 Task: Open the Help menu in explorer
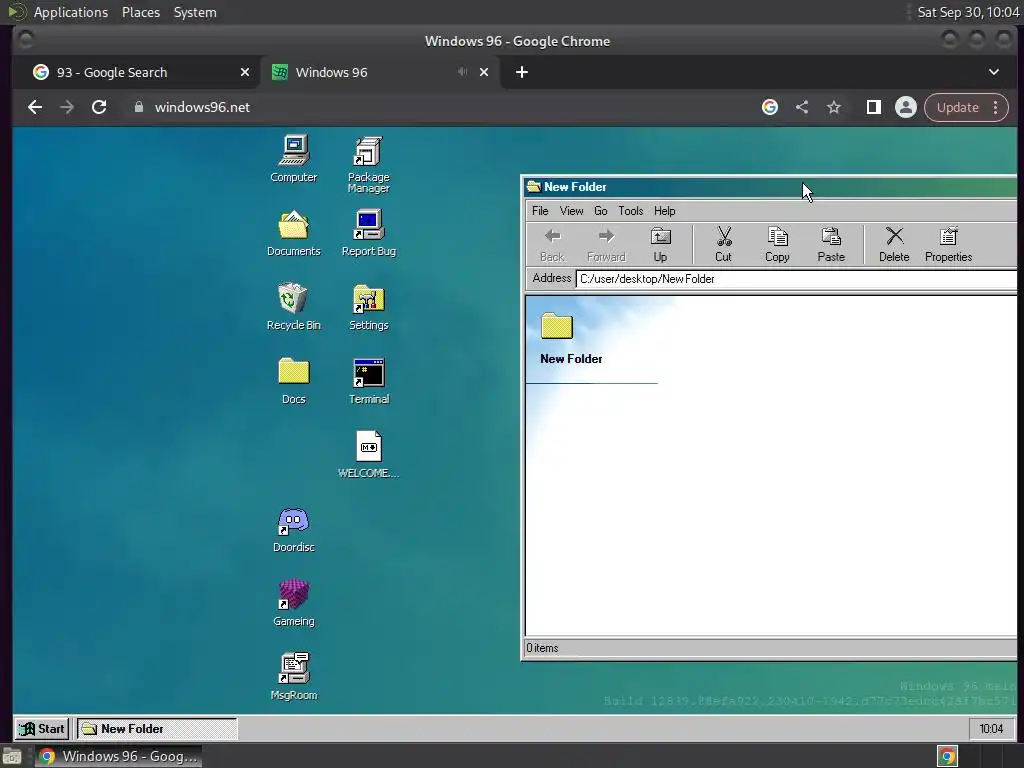(665, 211)
